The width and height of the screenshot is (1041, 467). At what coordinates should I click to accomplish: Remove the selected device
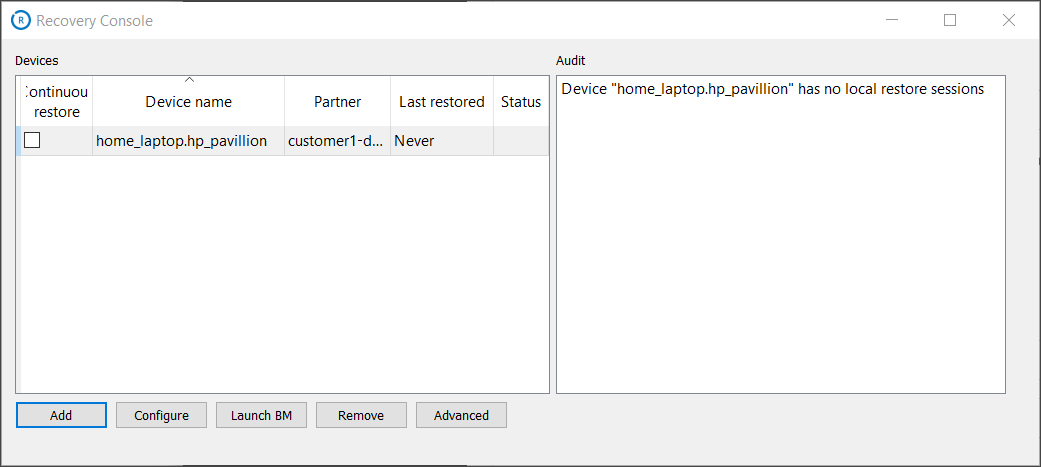click(361, 415)
